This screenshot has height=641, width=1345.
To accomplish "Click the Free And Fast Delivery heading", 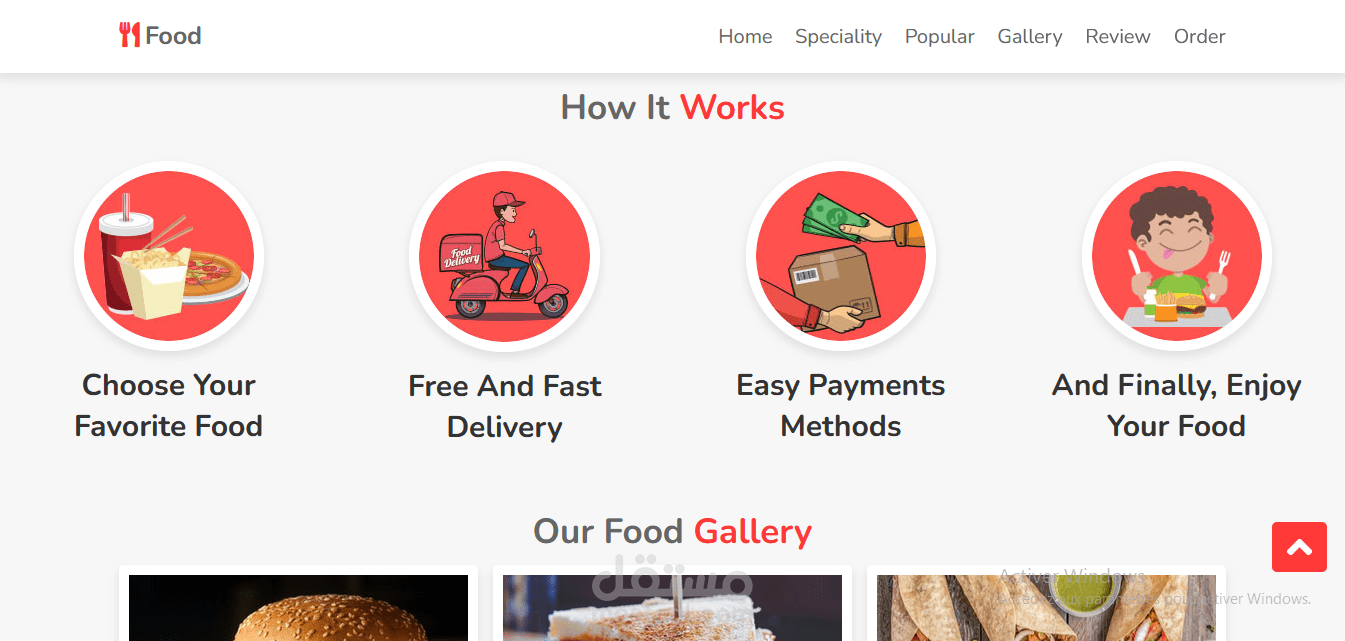I will [504, 407].
